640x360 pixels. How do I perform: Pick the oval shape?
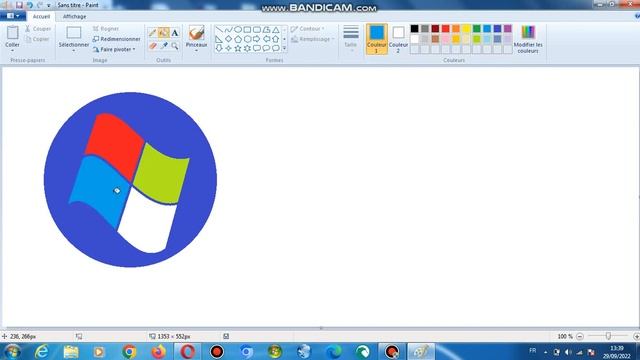[x=238, y=30]
